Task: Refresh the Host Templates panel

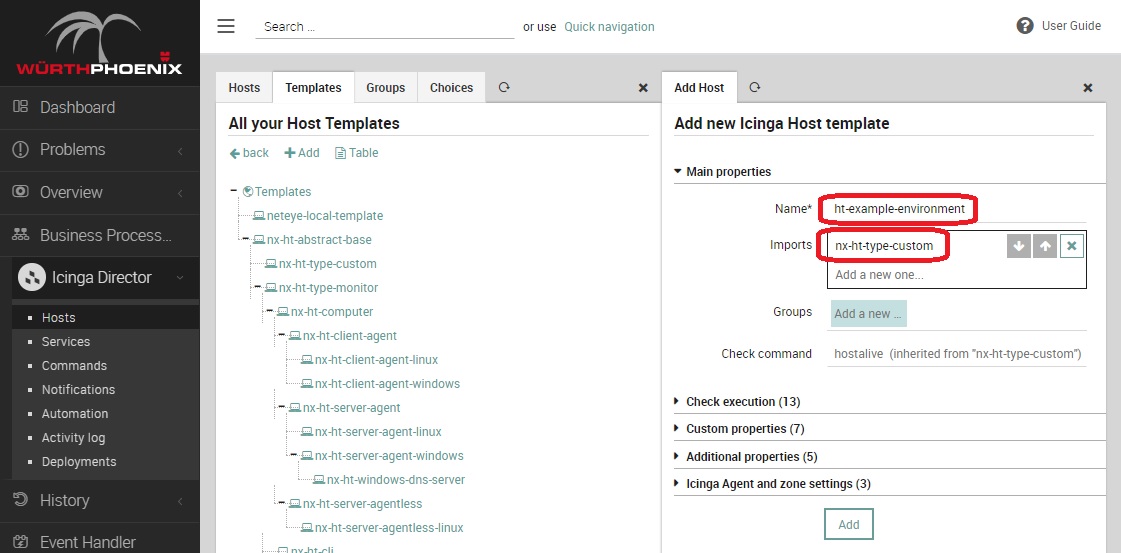Action: (504, 88)
